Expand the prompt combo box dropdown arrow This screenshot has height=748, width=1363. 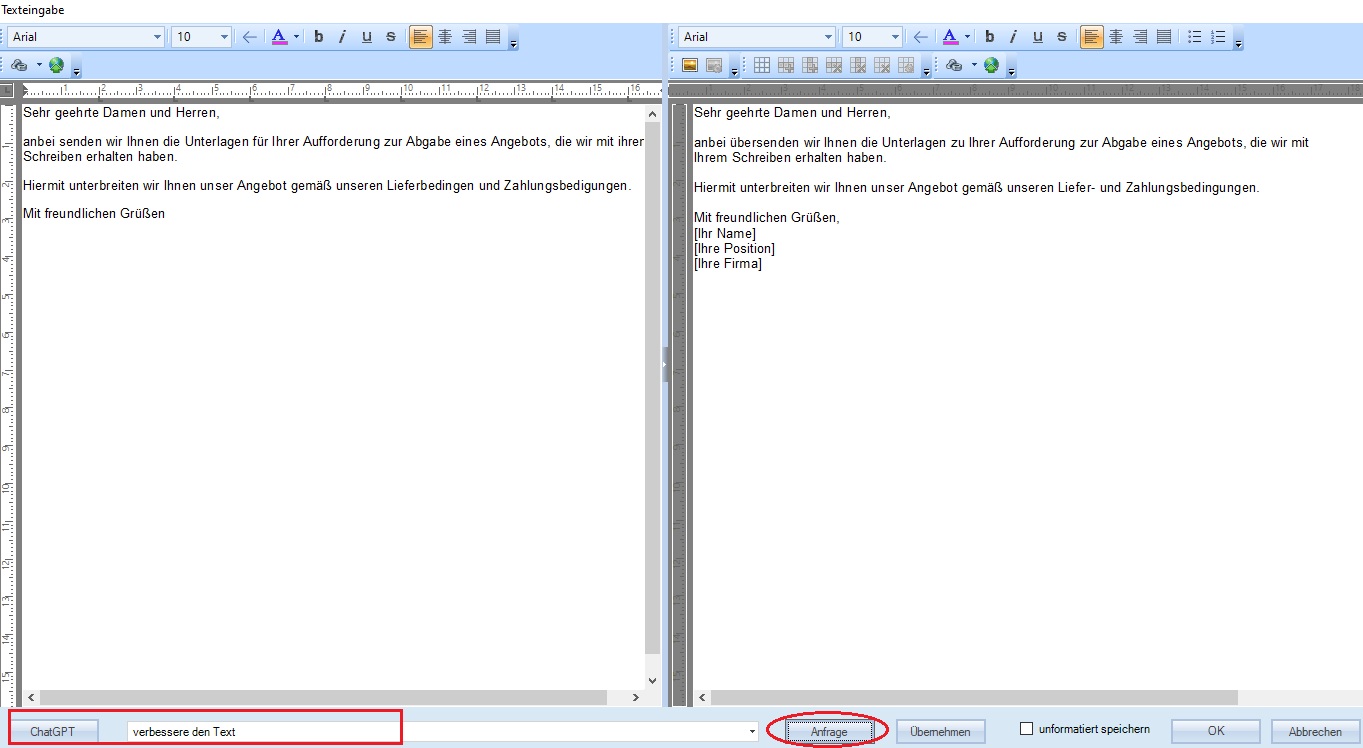(752, 732)
